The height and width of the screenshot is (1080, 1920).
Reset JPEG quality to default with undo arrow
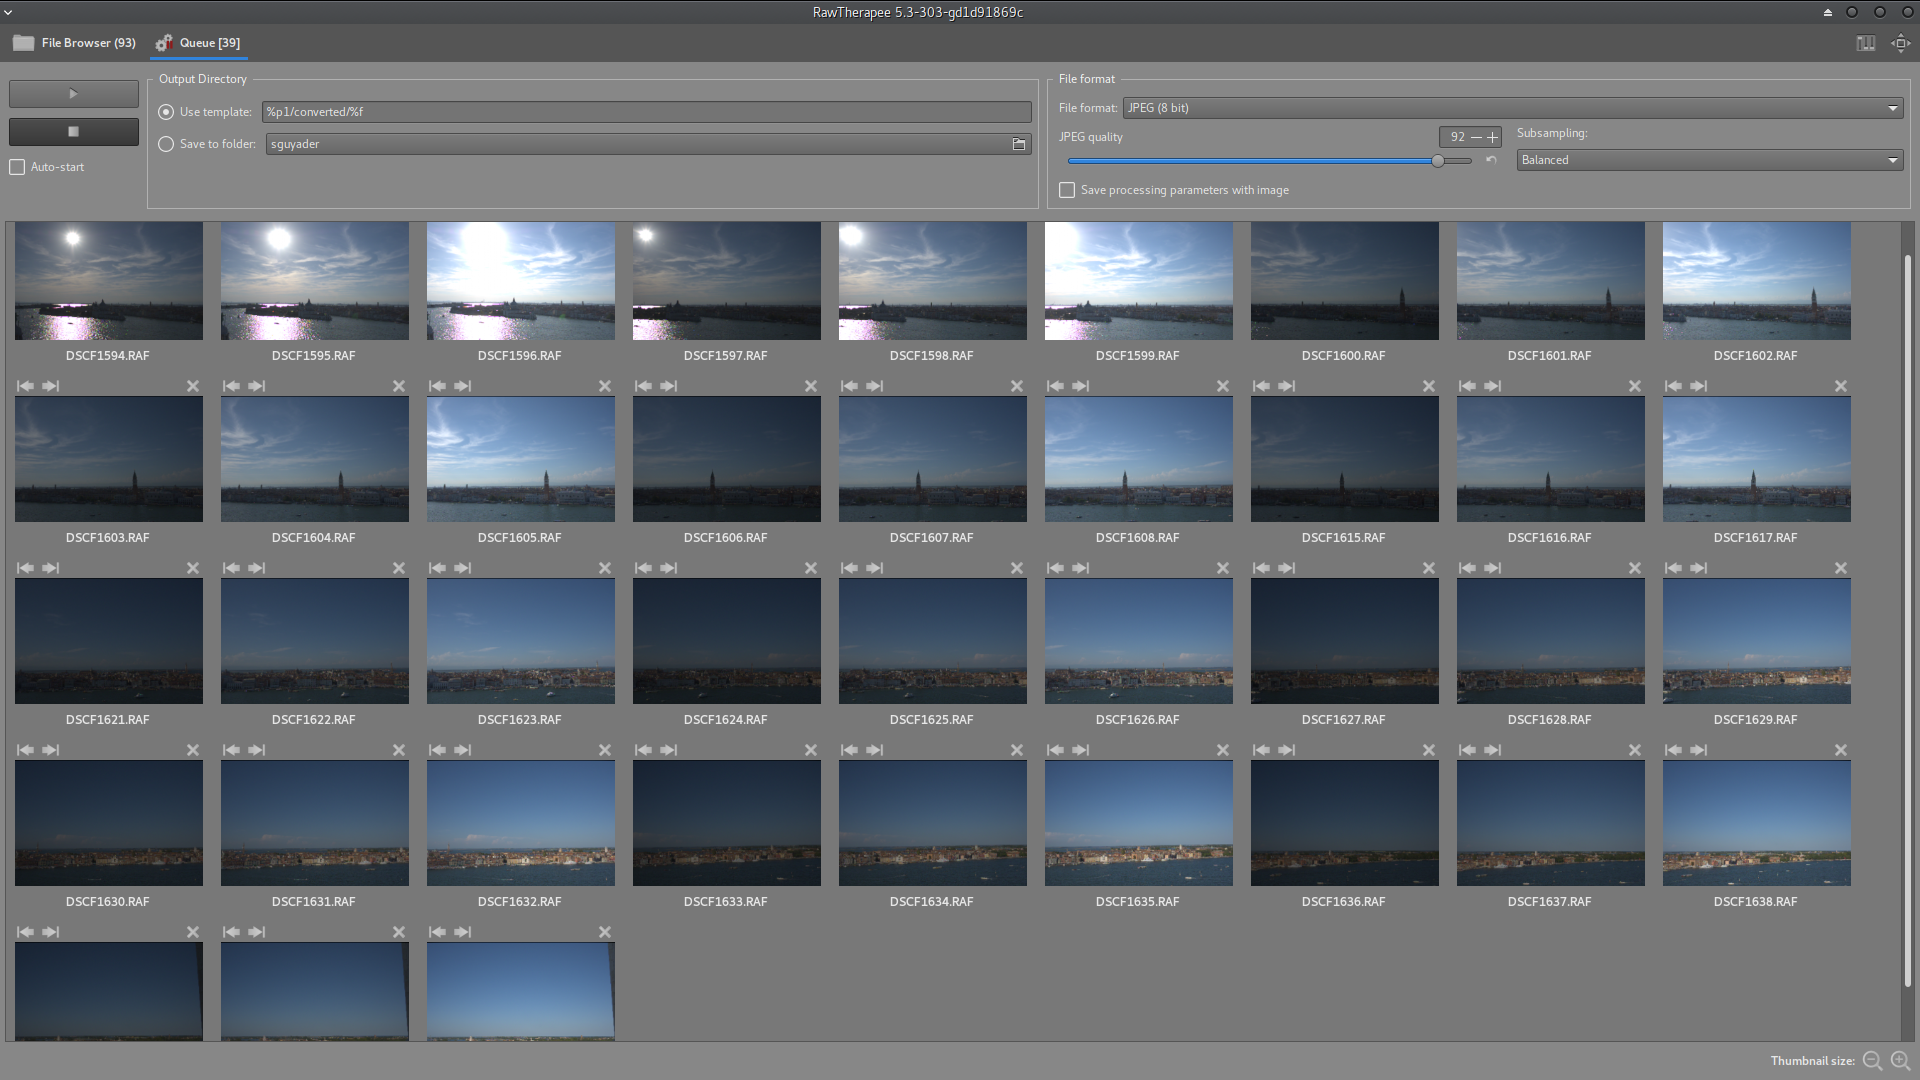(x=1491, y=160)
